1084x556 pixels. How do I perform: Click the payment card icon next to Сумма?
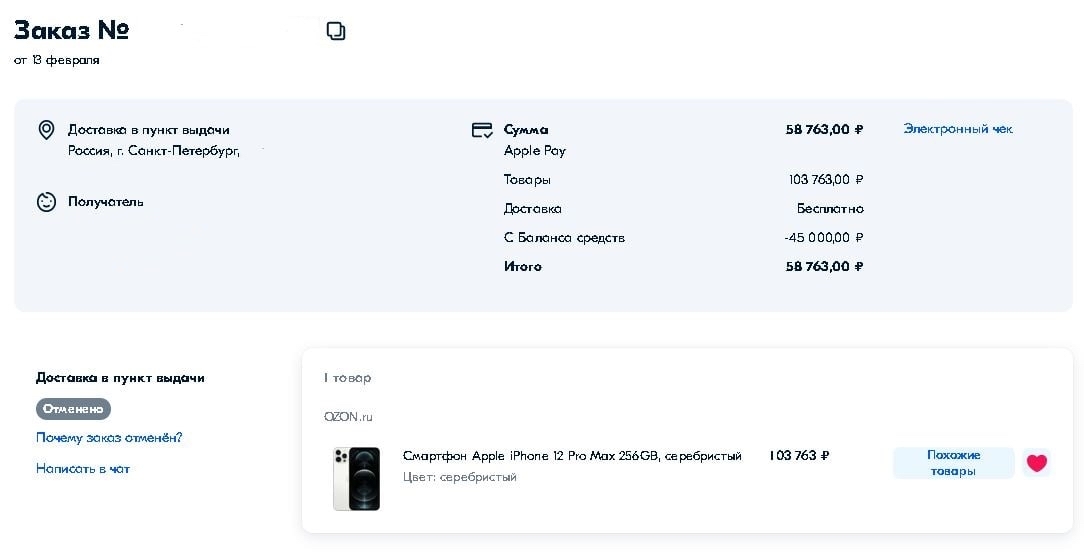coord(482,130)
